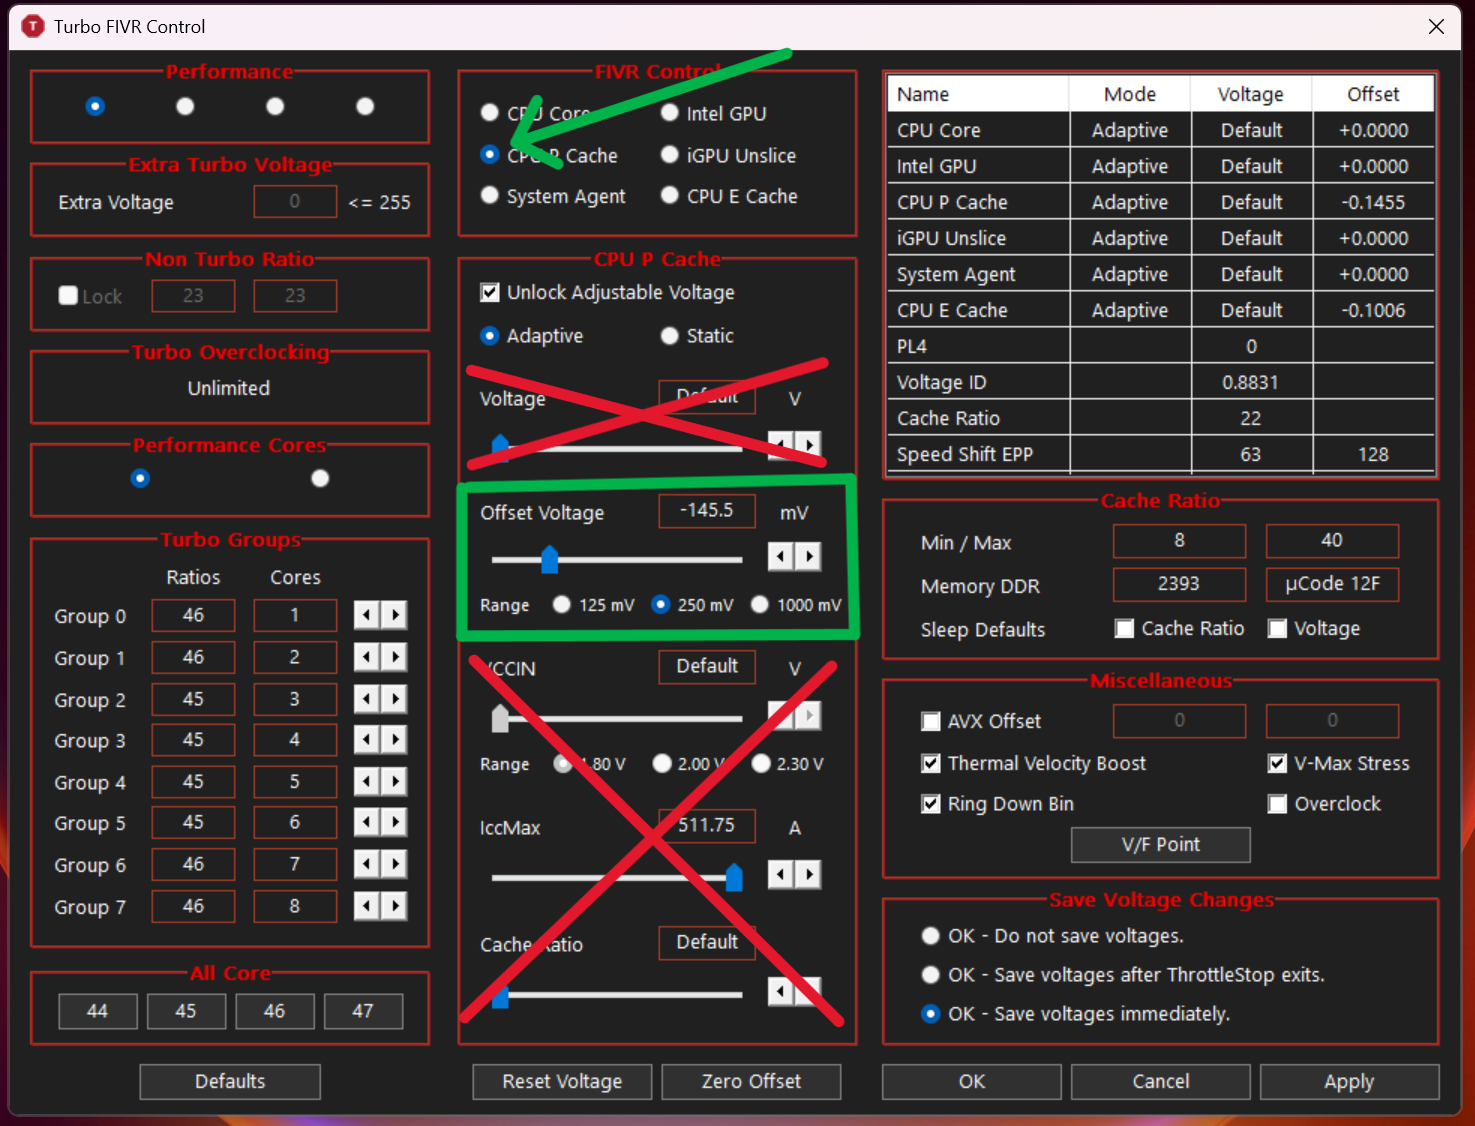Click the Zero Offset button

[751, 1081]
